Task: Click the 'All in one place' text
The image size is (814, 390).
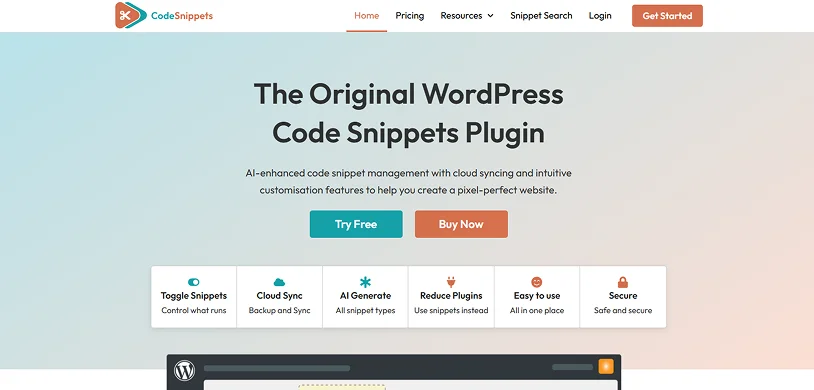Action: point(537,311)
